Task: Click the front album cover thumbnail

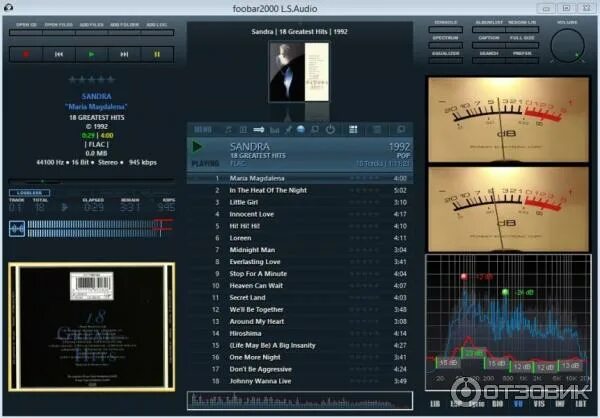Action: (x=299, y=72)
